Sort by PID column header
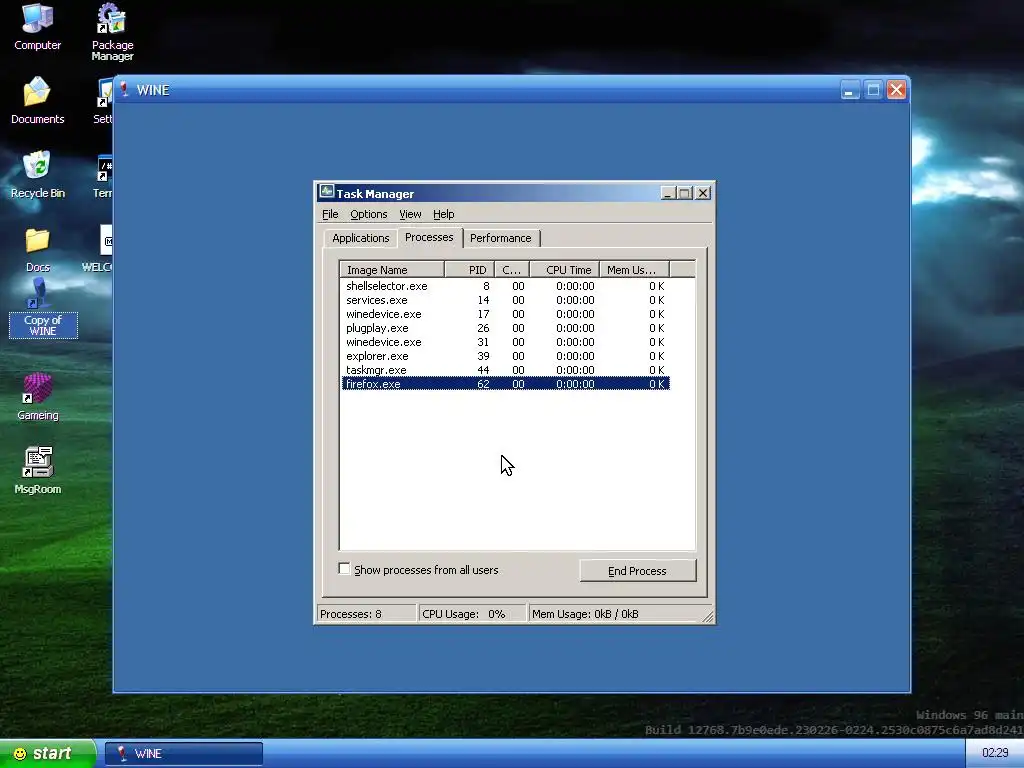Image resolution: width=1024 pixels, height=768 pixels. 470,270
